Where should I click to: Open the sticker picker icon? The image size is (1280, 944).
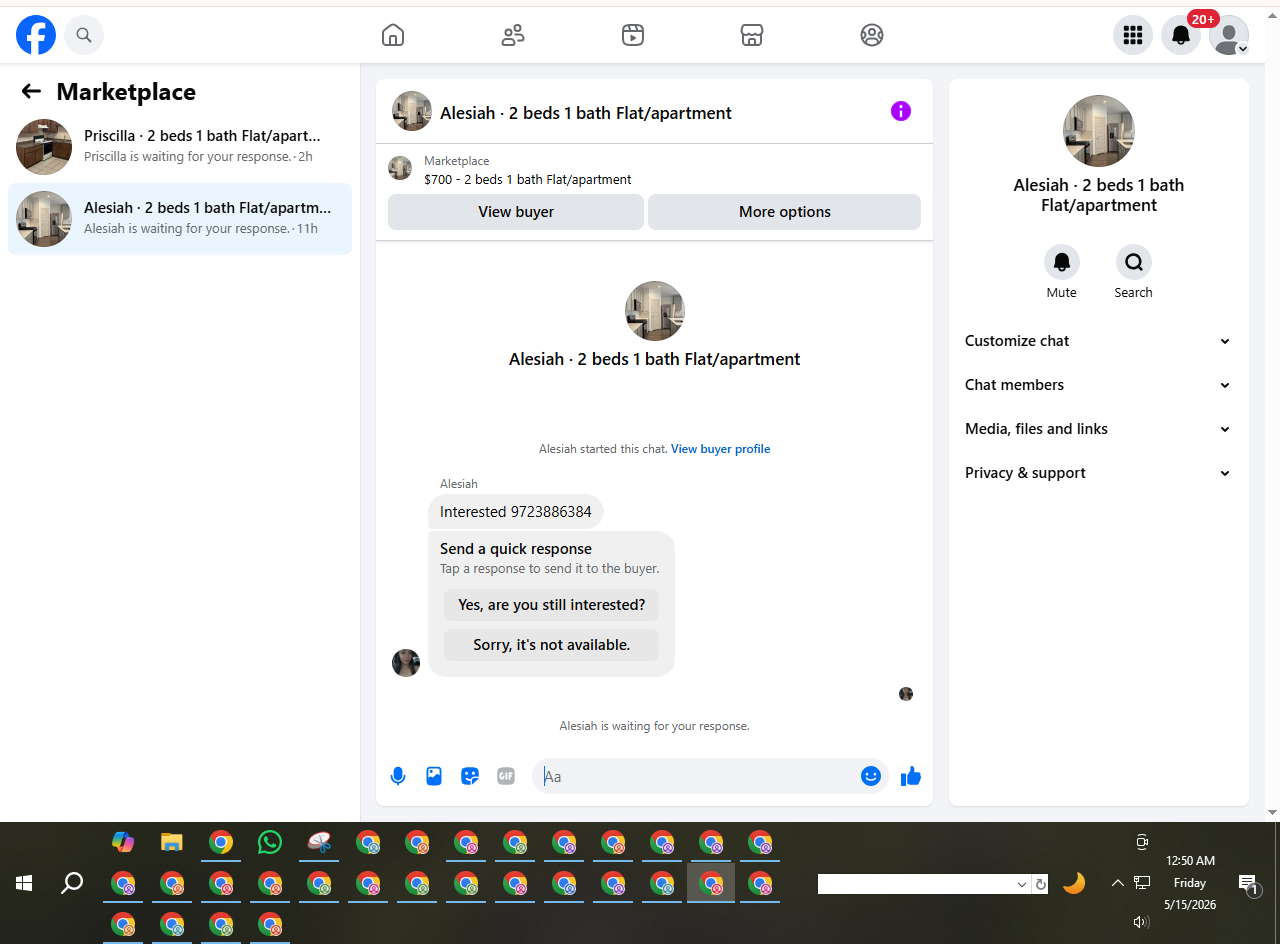pos(470,776)
